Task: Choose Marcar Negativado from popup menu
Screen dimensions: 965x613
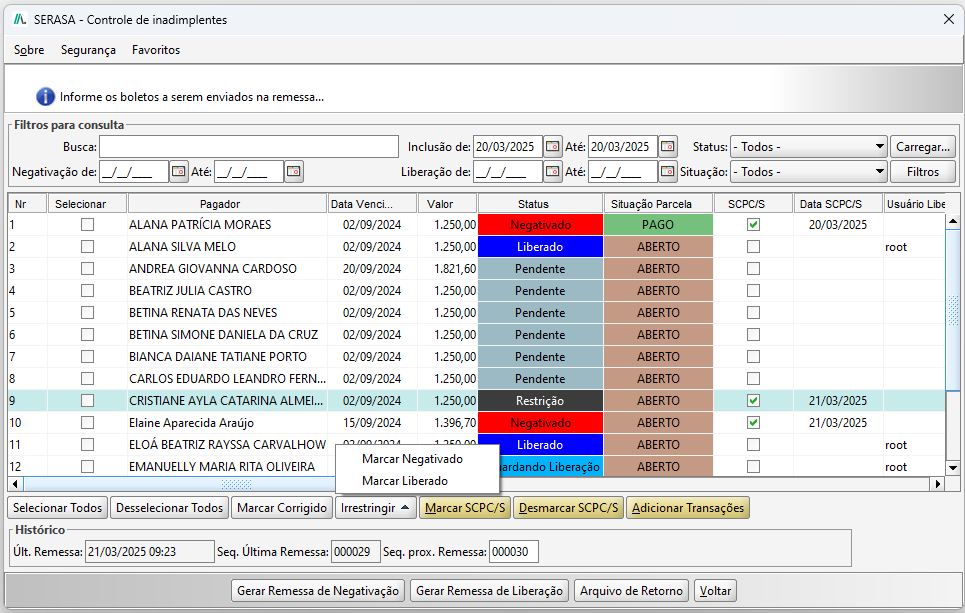Action: (x=412, y=459)
